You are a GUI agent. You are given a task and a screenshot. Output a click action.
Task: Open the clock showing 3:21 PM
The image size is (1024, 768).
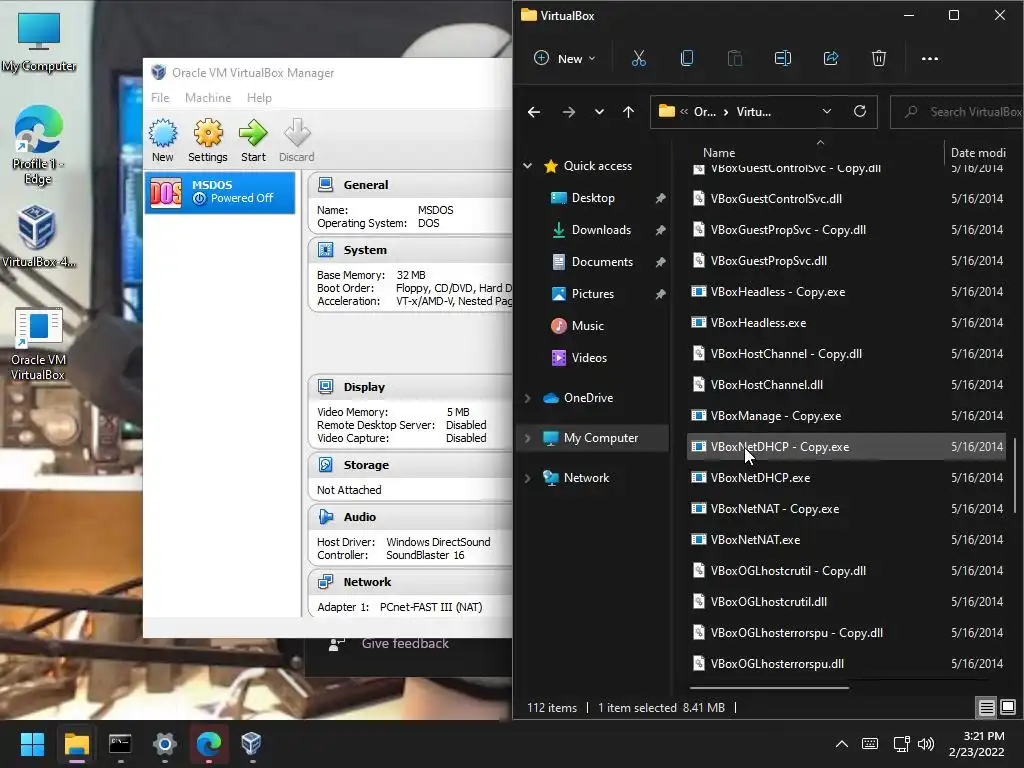pos(976,744)
